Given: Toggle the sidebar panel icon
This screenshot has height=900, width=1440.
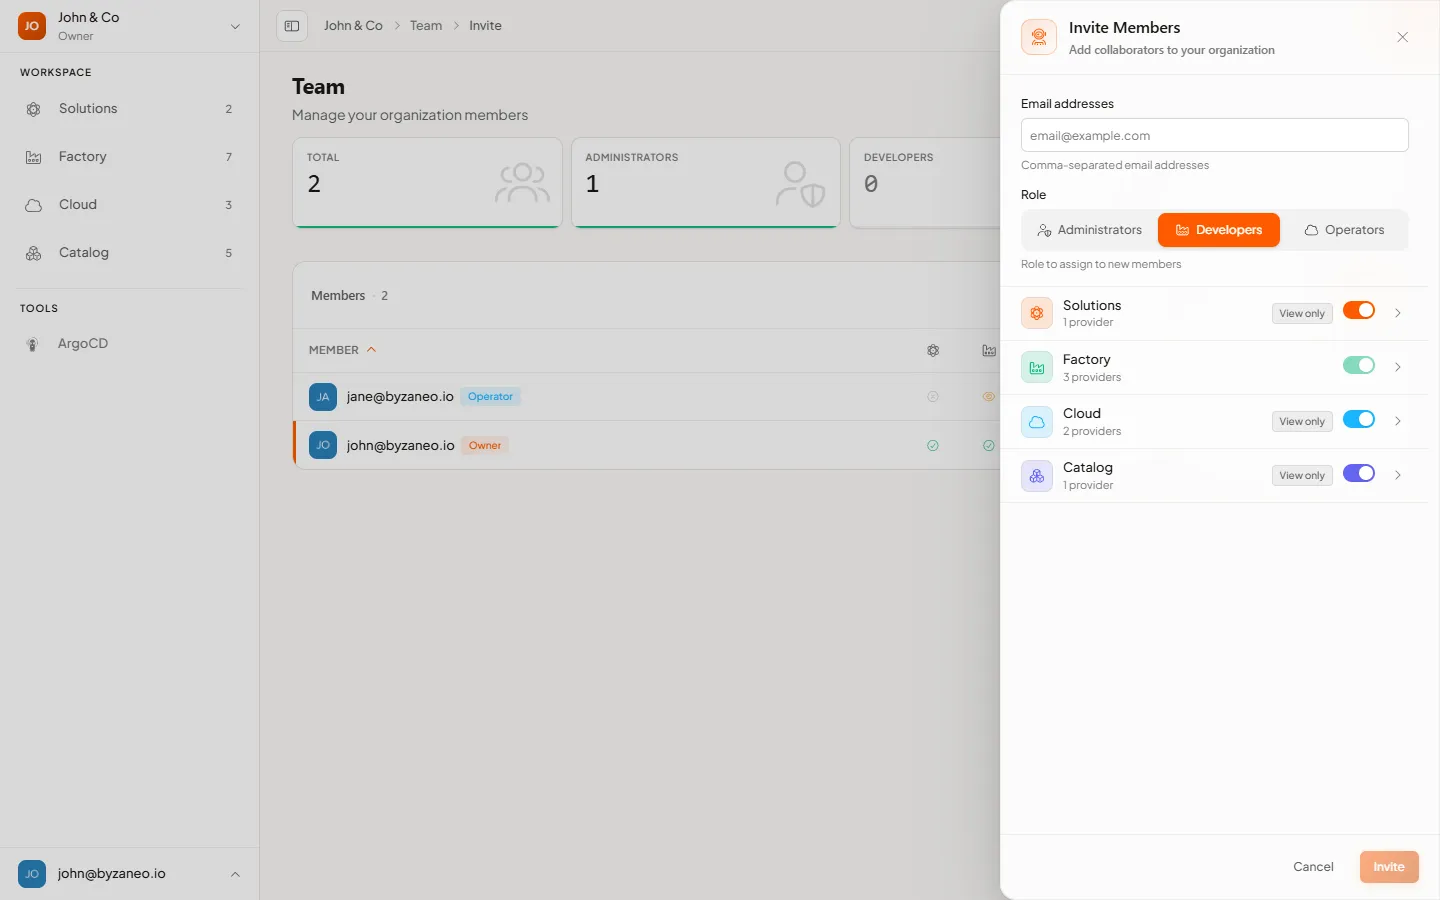Looking at the screenshot, I should [x=292, y=26].
